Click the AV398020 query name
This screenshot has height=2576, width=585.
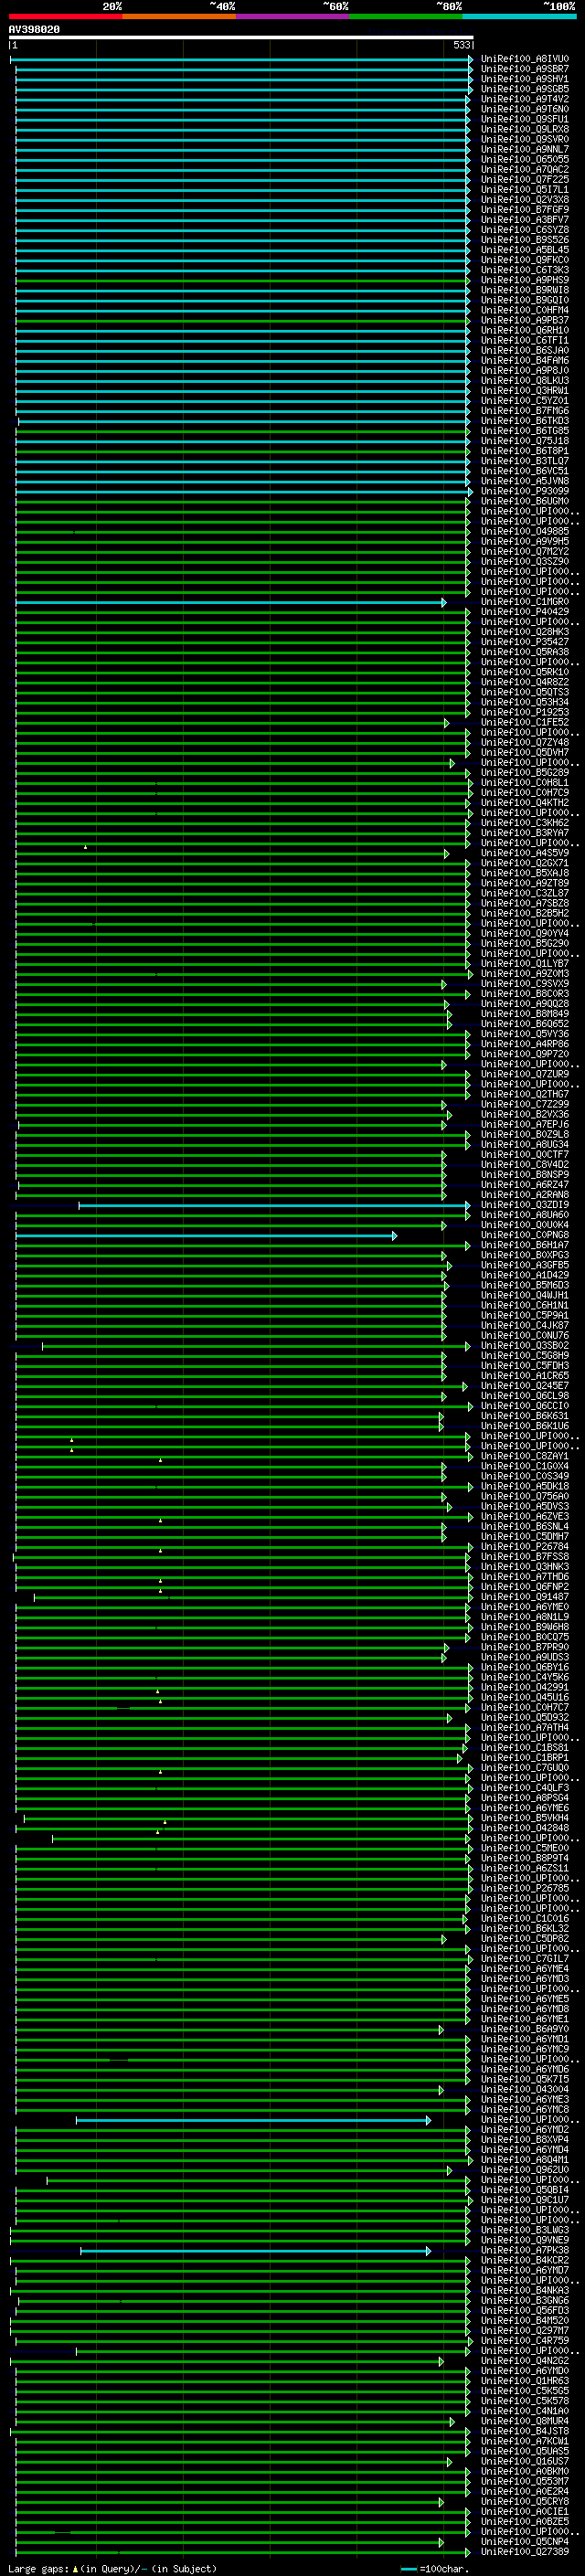click(34, 30)
